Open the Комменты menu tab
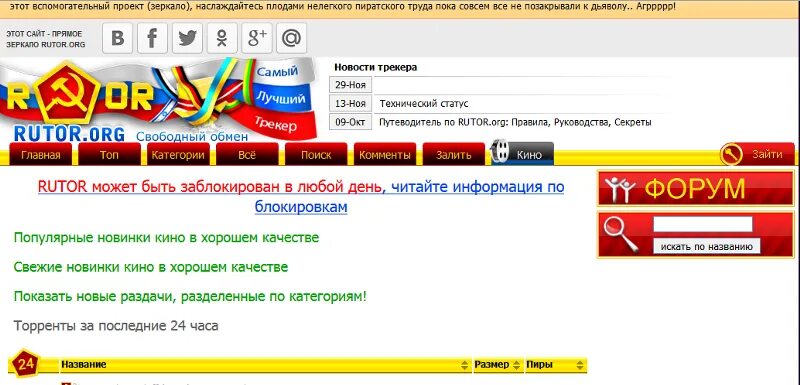This screenshot has height=385, width=800. (385, 155)
